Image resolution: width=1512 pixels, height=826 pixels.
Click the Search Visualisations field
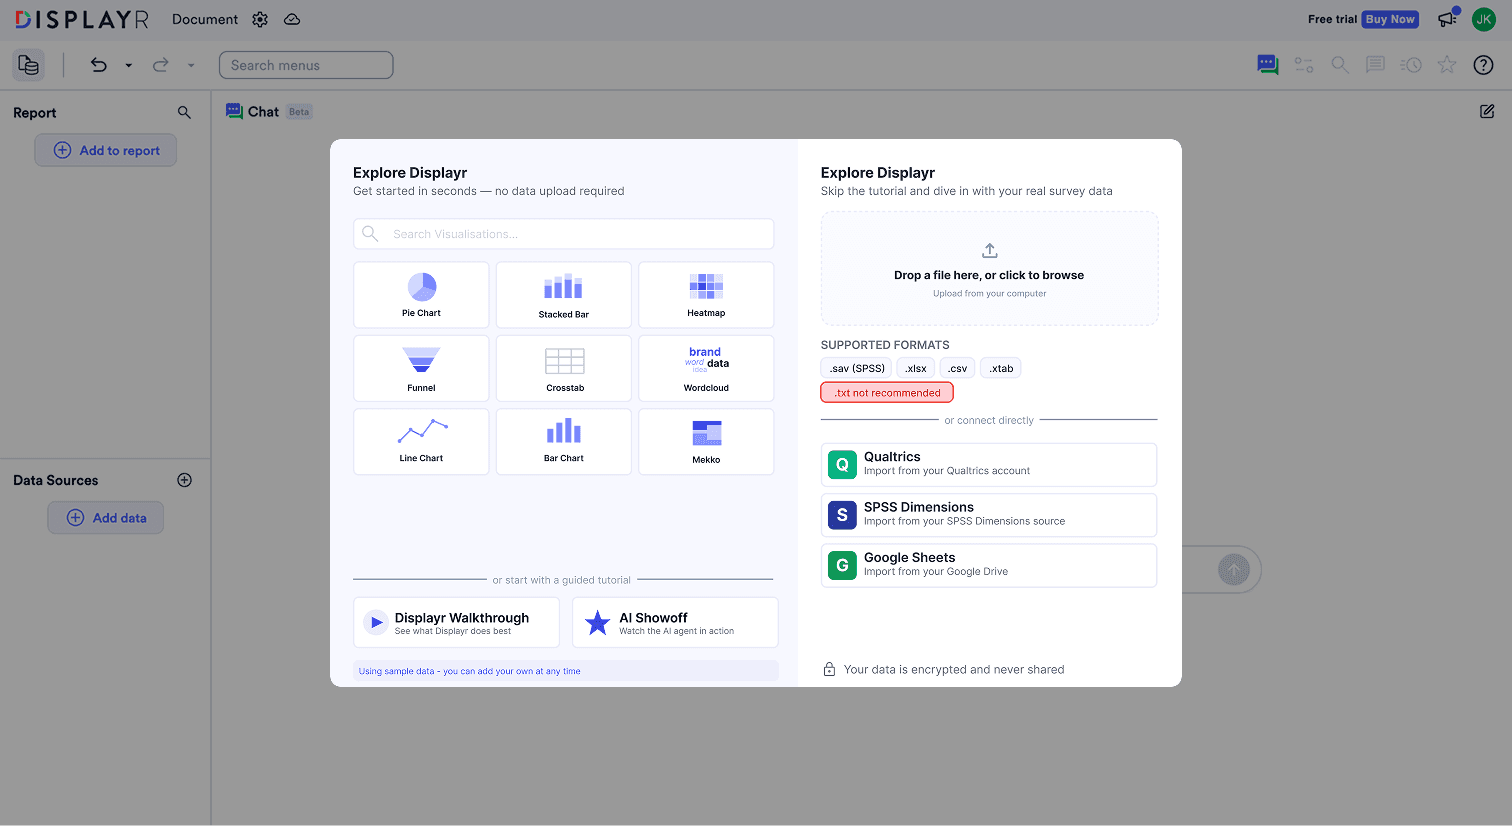click(564, 234)
